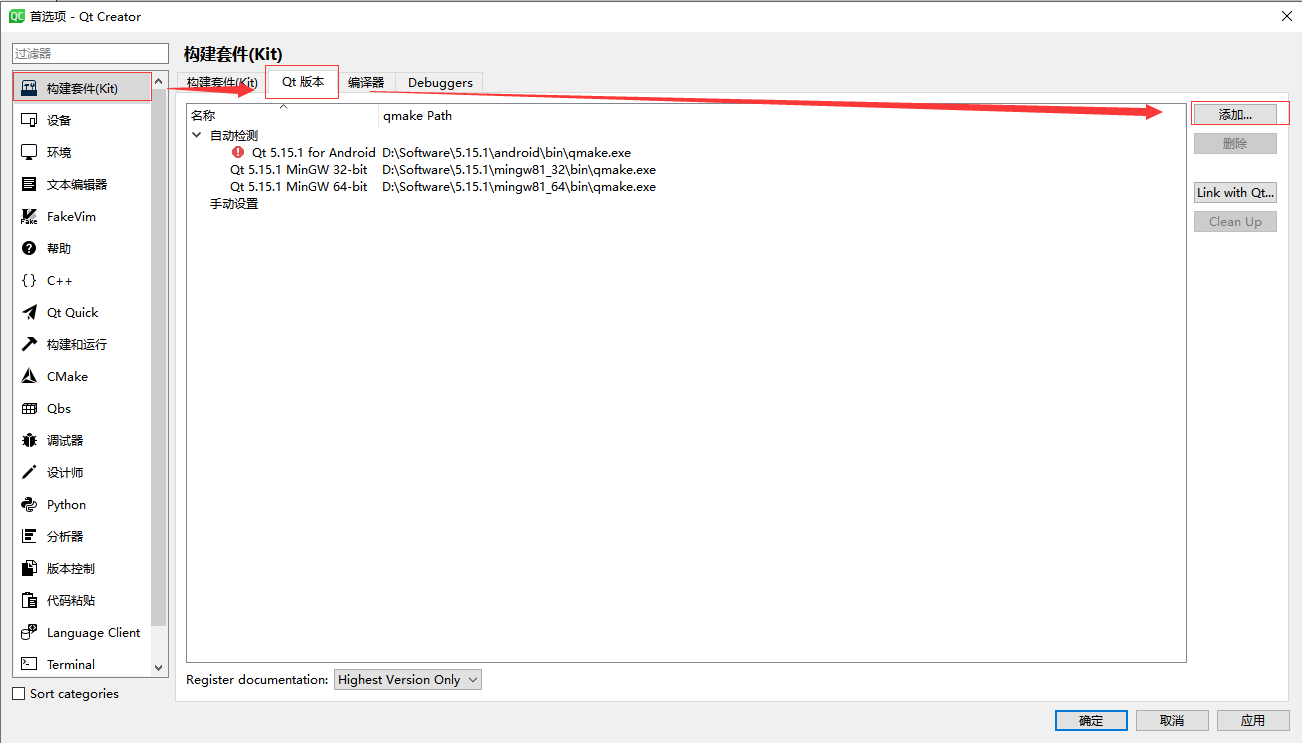This screenshot has height=743, width=1302.
Task: Click the 应用 button
Action: (1253, 720)
